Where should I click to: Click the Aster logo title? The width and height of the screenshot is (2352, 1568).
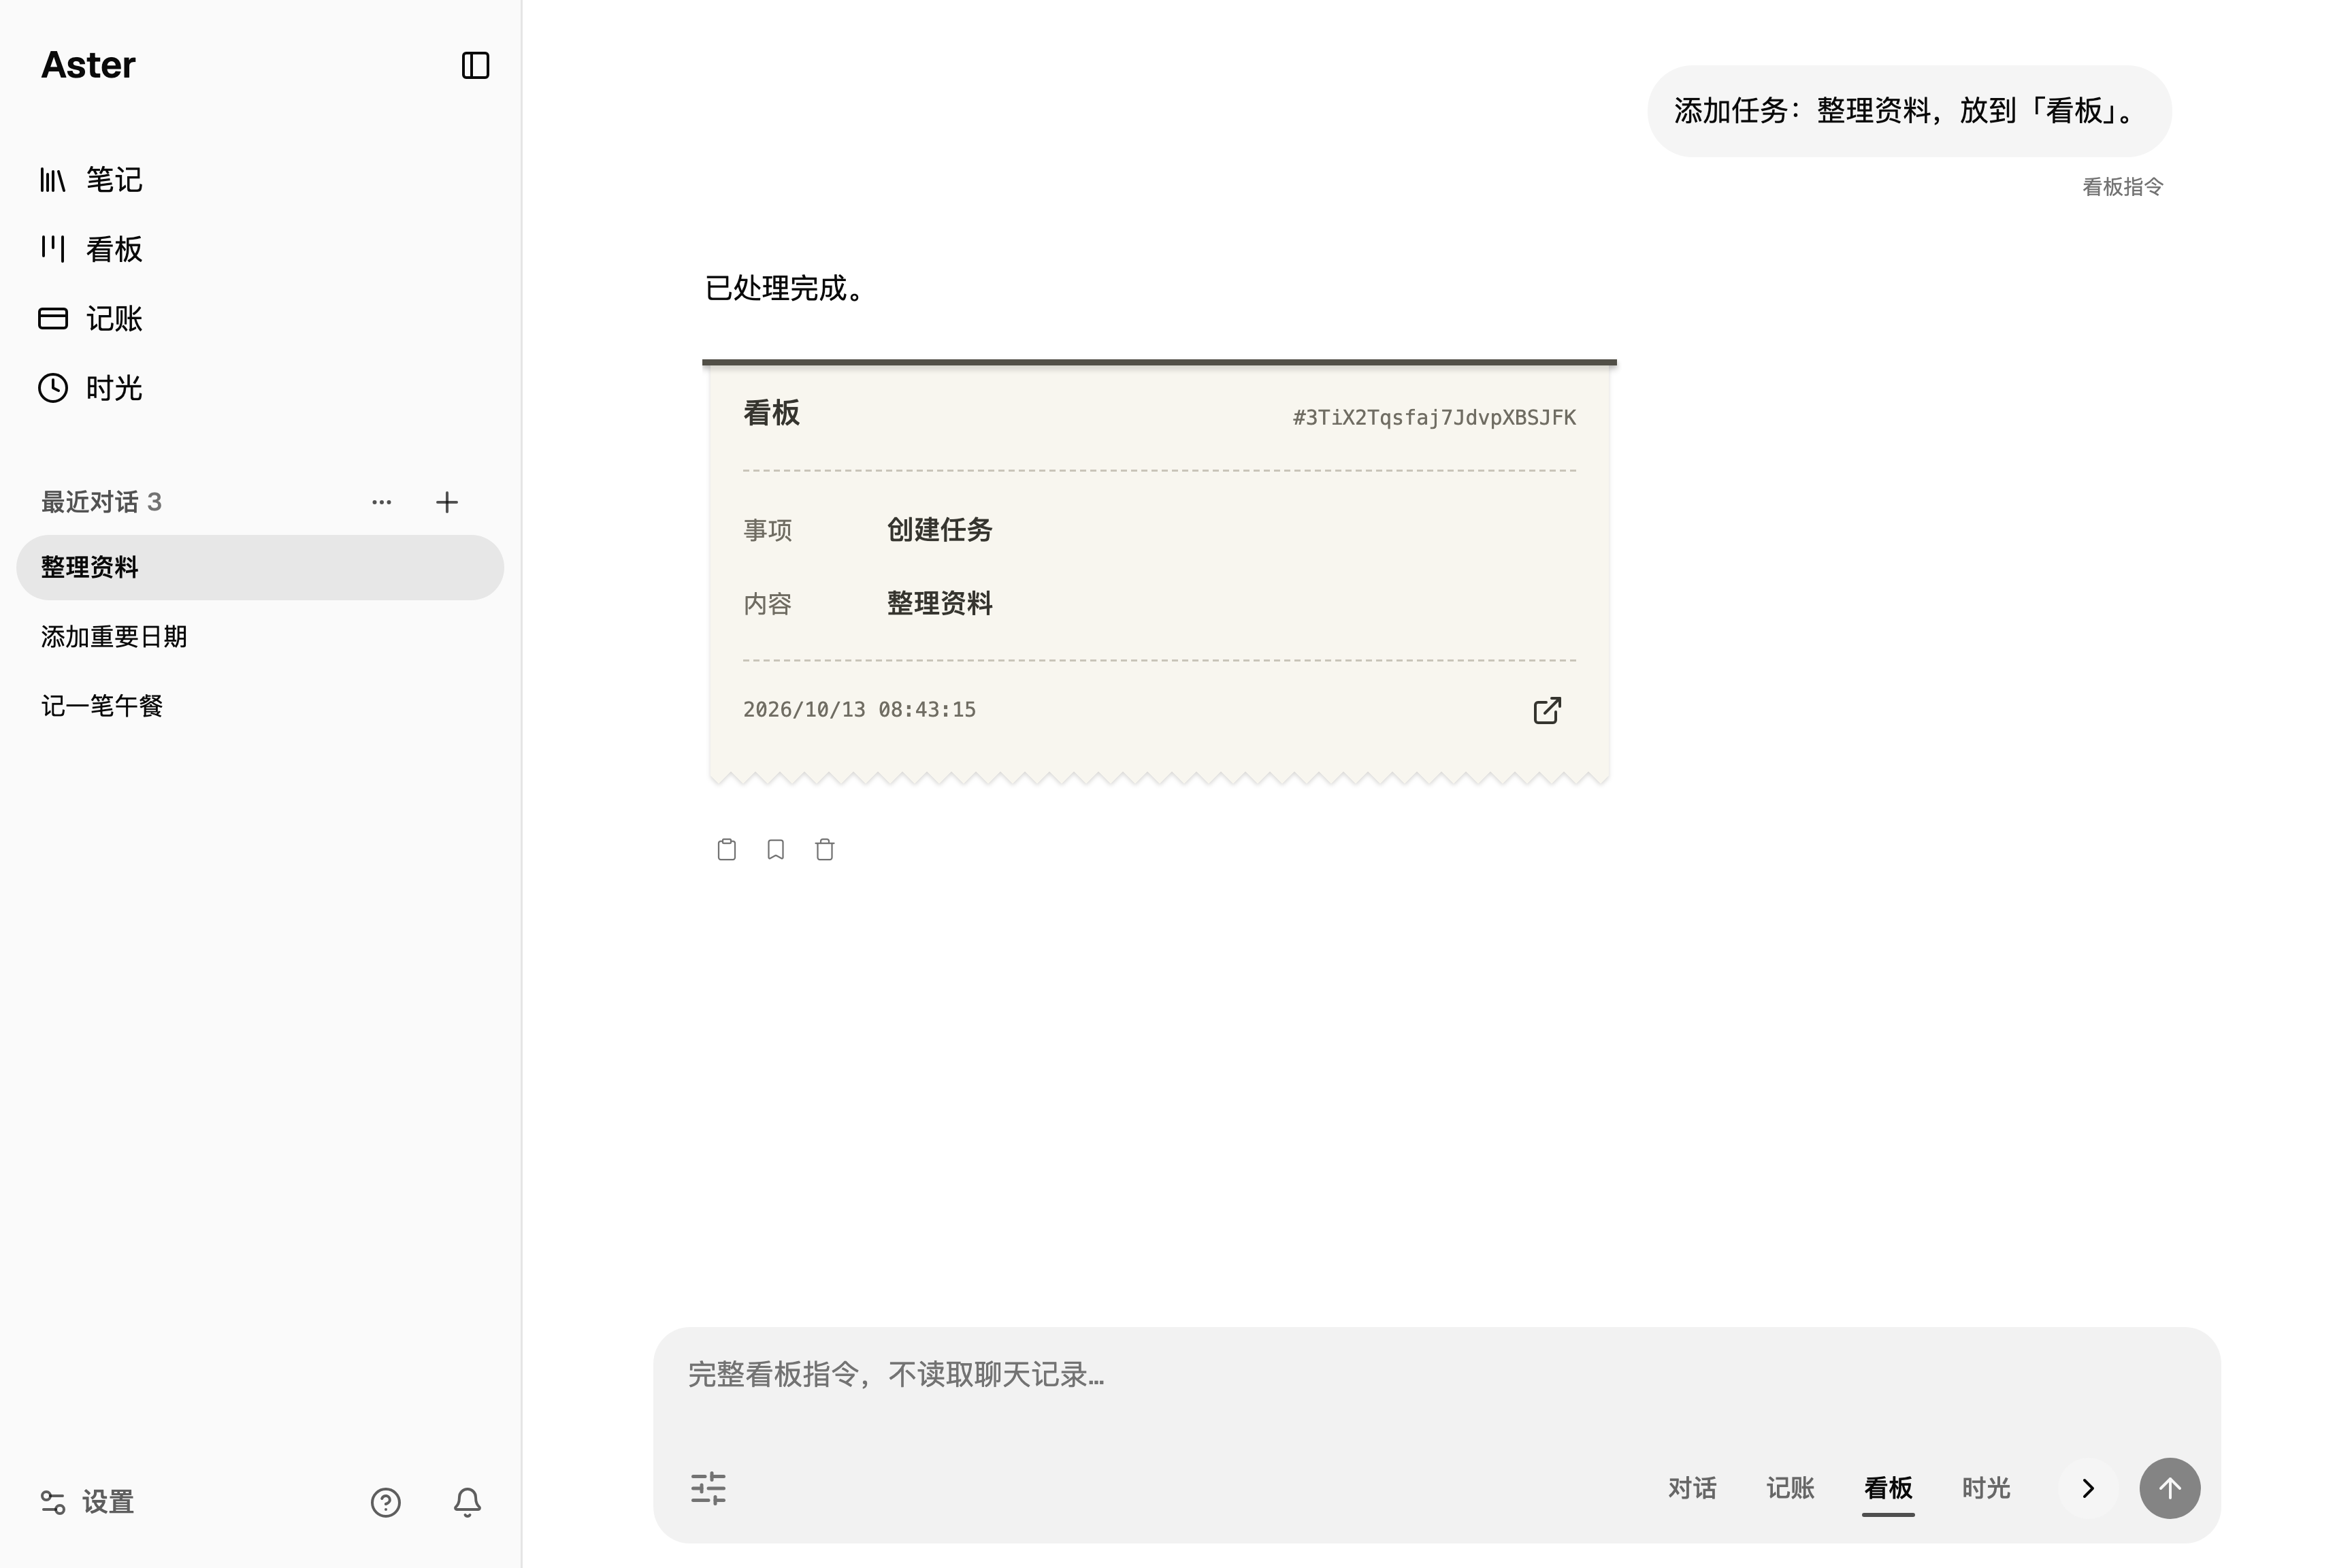pos(88,65)
